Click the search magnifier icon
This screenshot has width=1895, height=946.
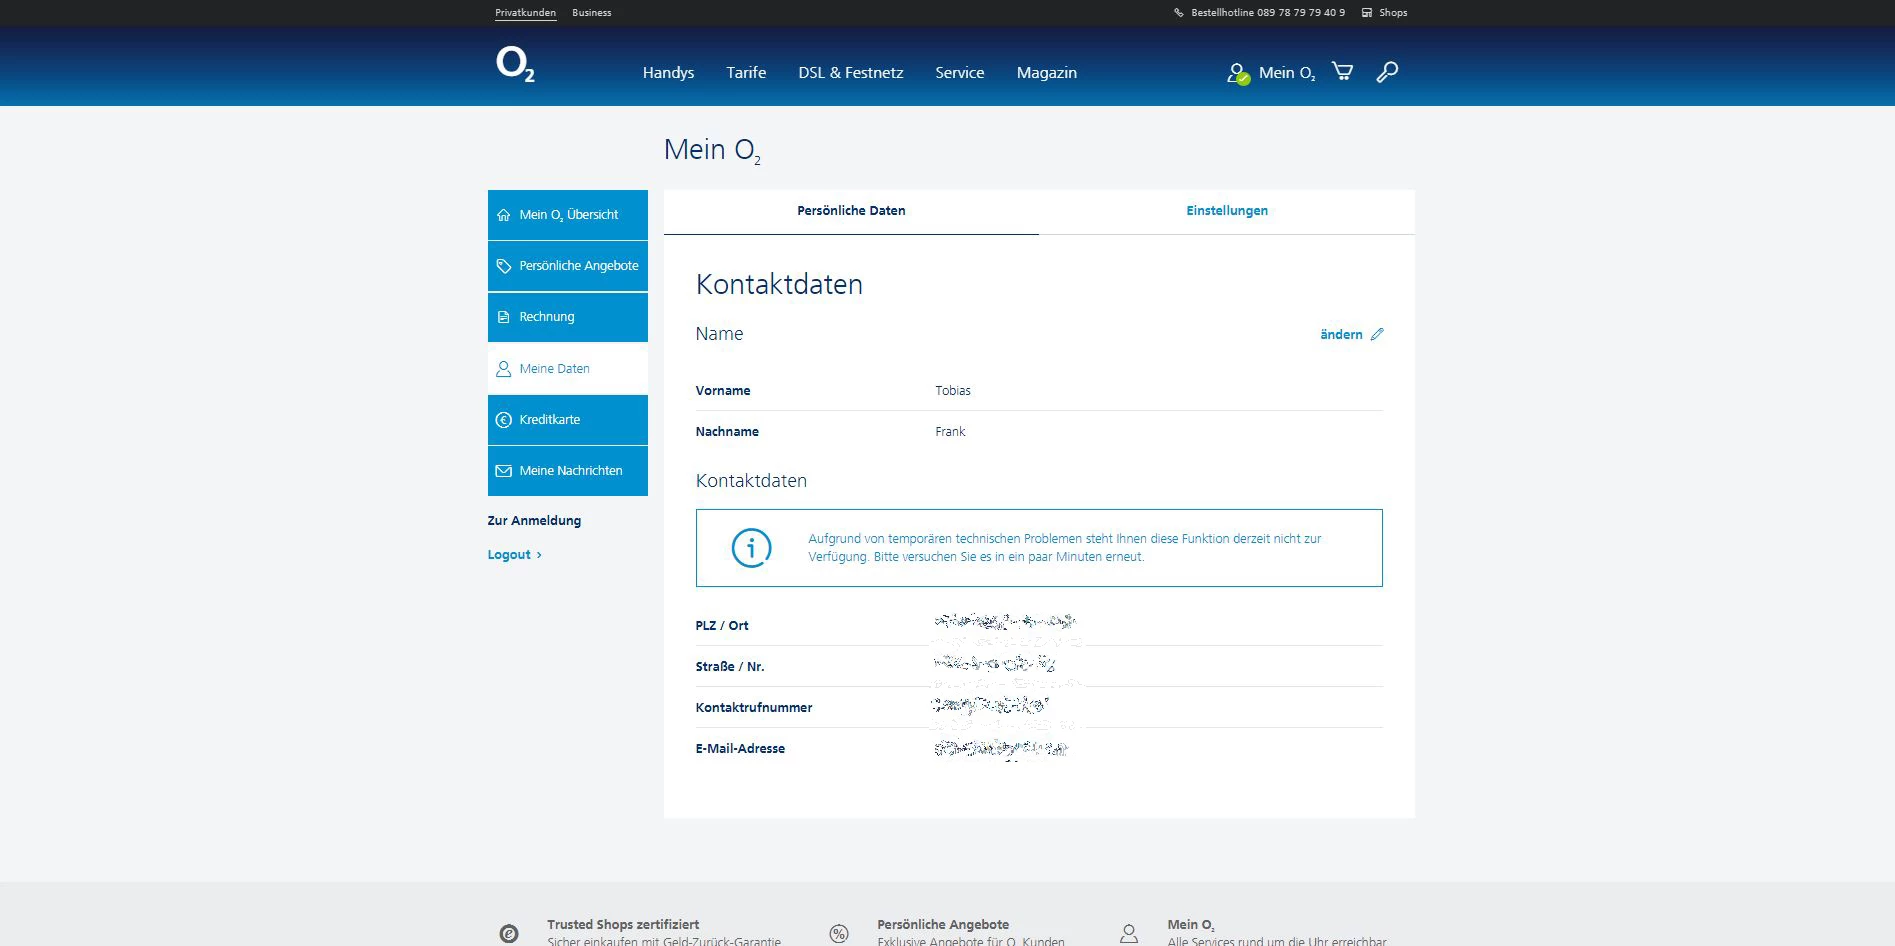pos(1387,72)
